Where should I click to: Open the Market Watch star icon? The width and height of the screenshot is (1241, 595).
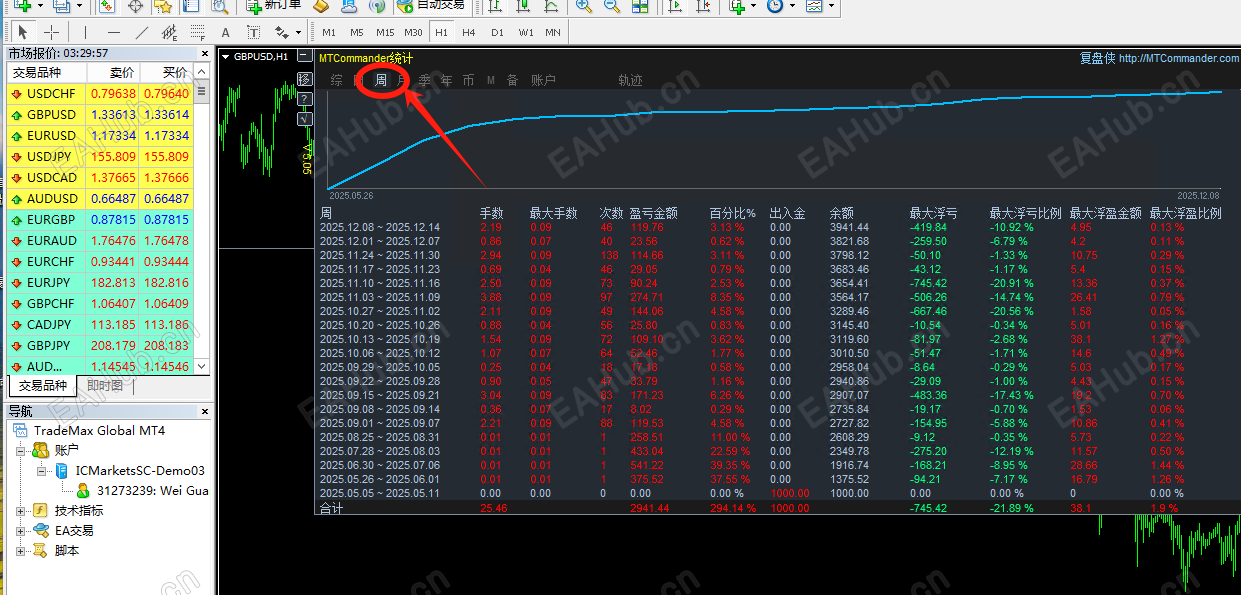pyautogui.click(x=163, y=6)
